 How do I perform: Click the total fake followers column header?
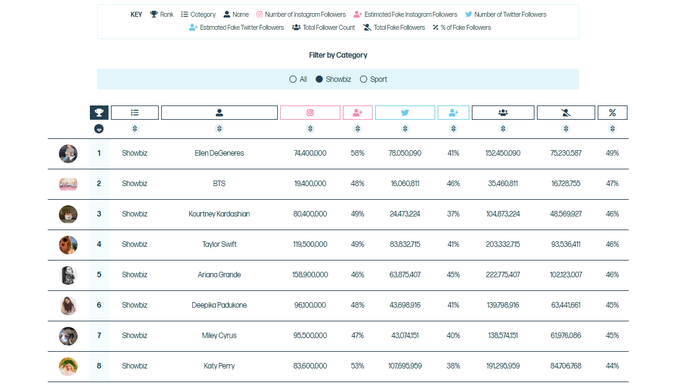tap(566, 113)
